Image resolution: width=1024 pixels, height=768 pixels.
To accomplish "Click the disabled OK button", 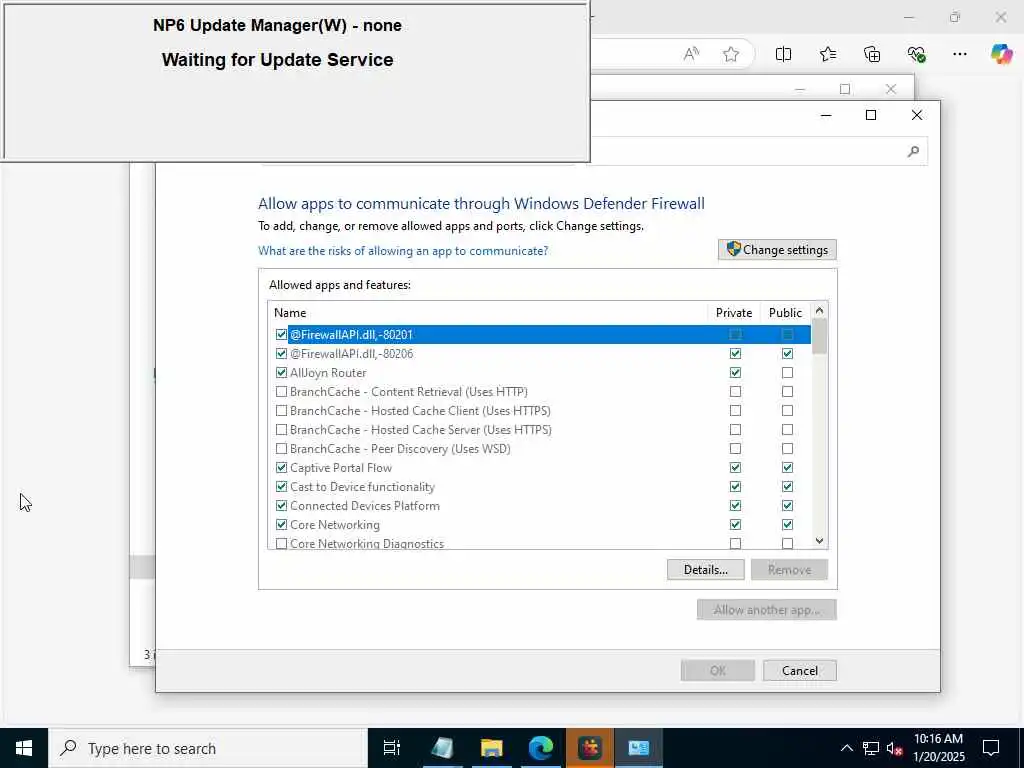I will 718,671.
